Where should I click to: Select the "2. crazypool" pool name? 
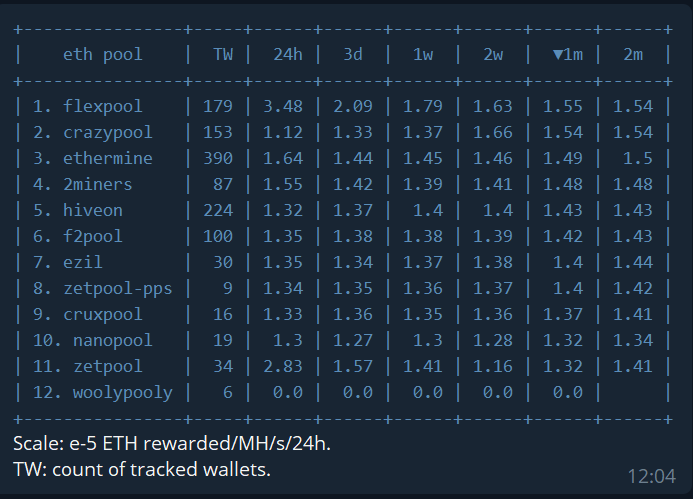(92, 133)
